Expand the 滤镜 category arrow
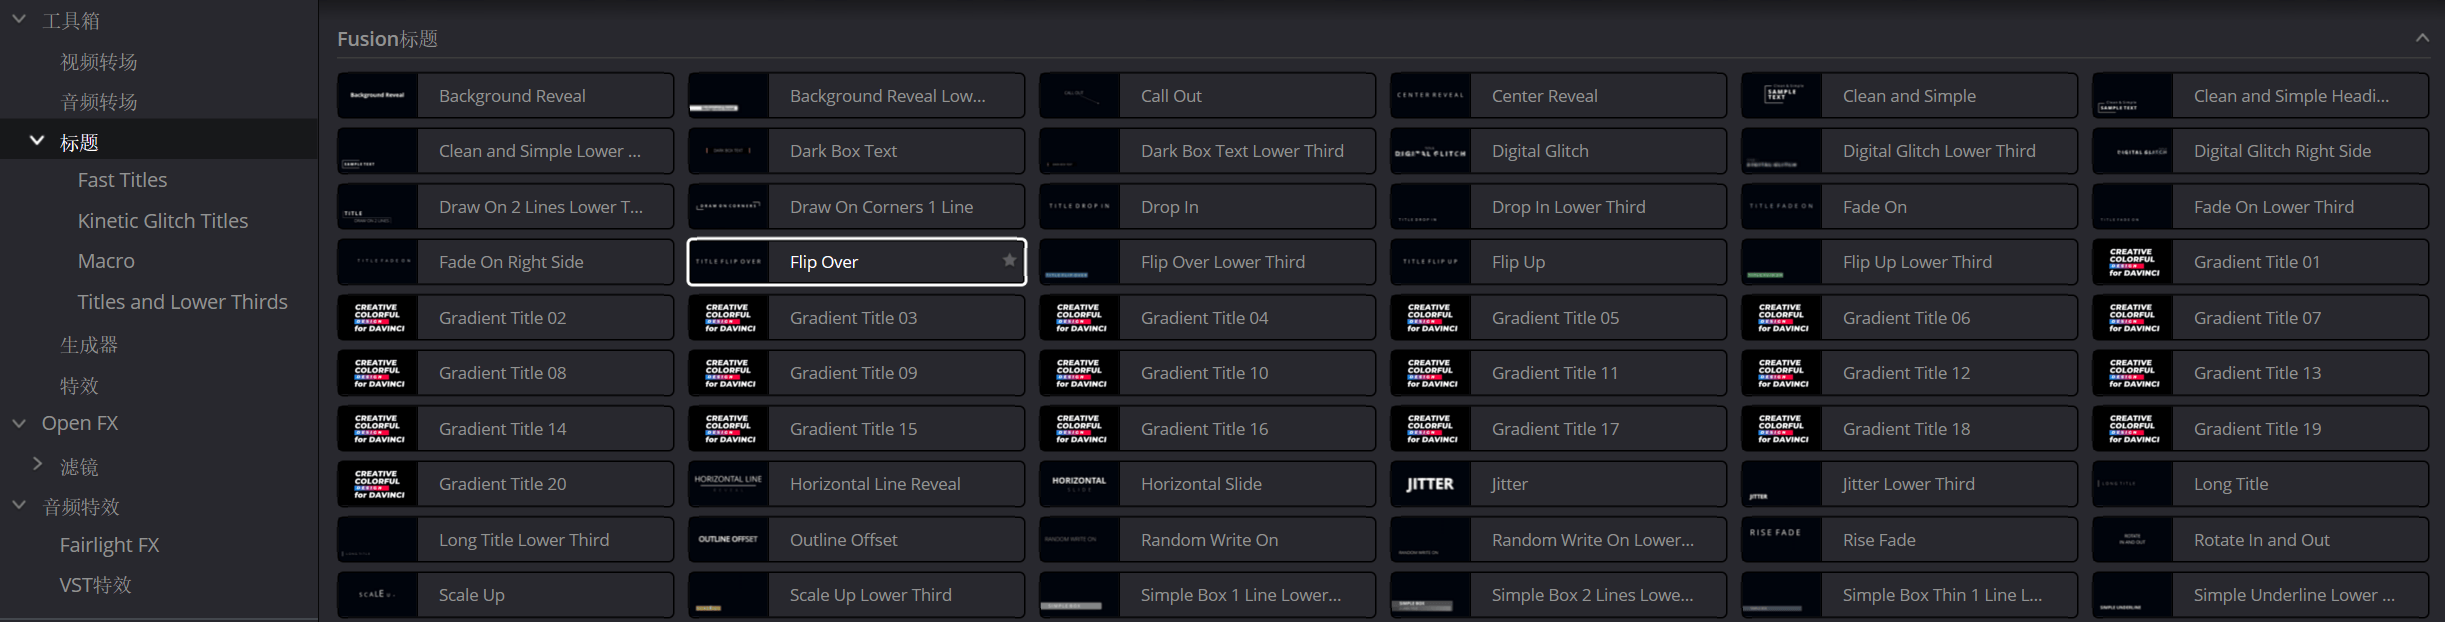 (x=37, y=465)
